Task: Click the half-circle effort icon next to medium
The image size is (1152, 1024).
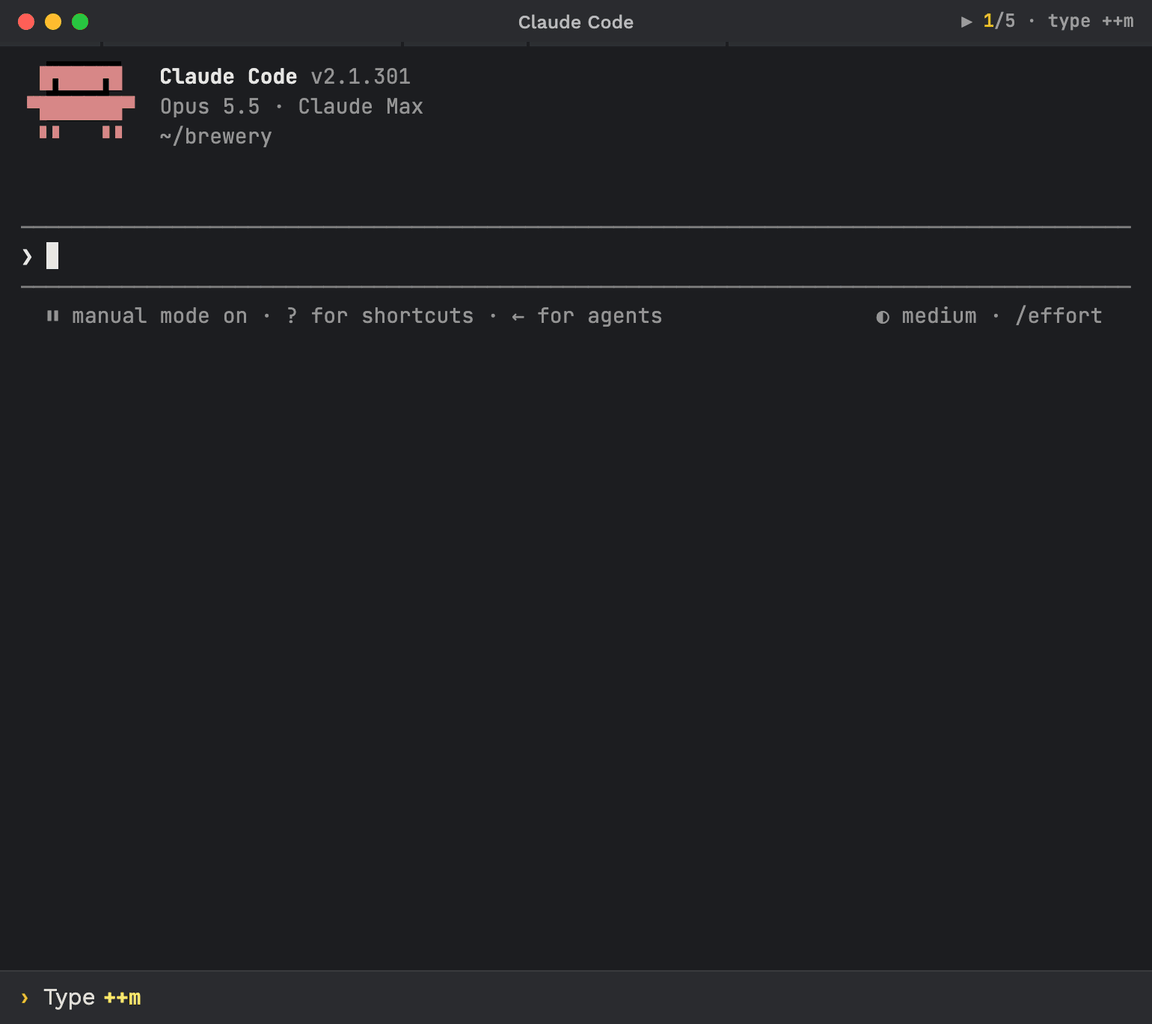Action: 882,317
